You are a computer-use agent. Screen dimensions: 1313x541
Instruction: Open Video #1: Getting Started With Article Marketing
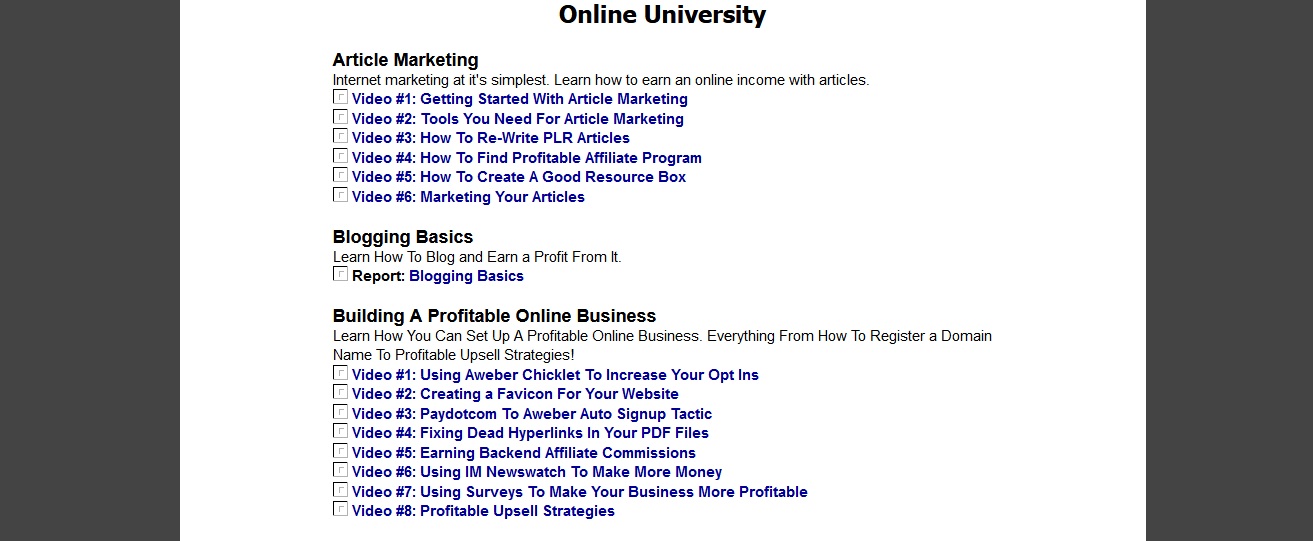tap(520, 99)
